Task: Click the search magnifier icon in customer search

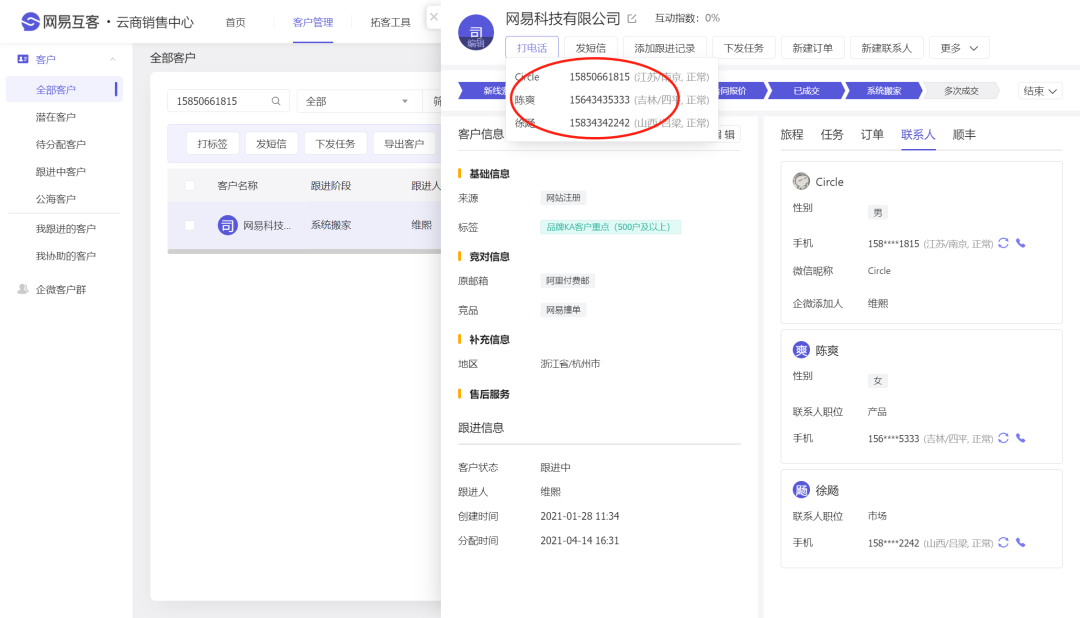Action: click(276, 101)
